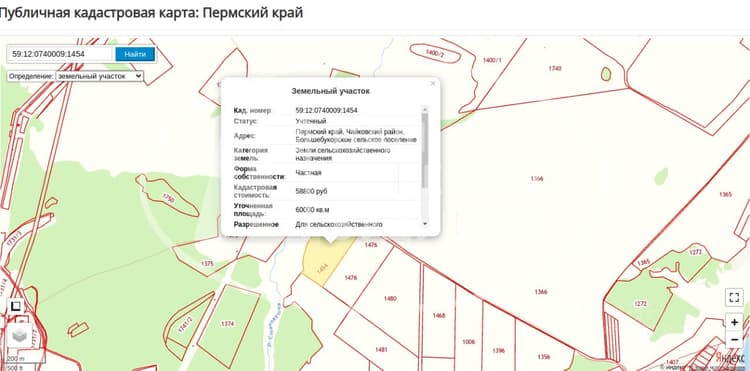750x371 pixels.
Task: Click parcel 1375 label on map
Action: click(208, 263)
